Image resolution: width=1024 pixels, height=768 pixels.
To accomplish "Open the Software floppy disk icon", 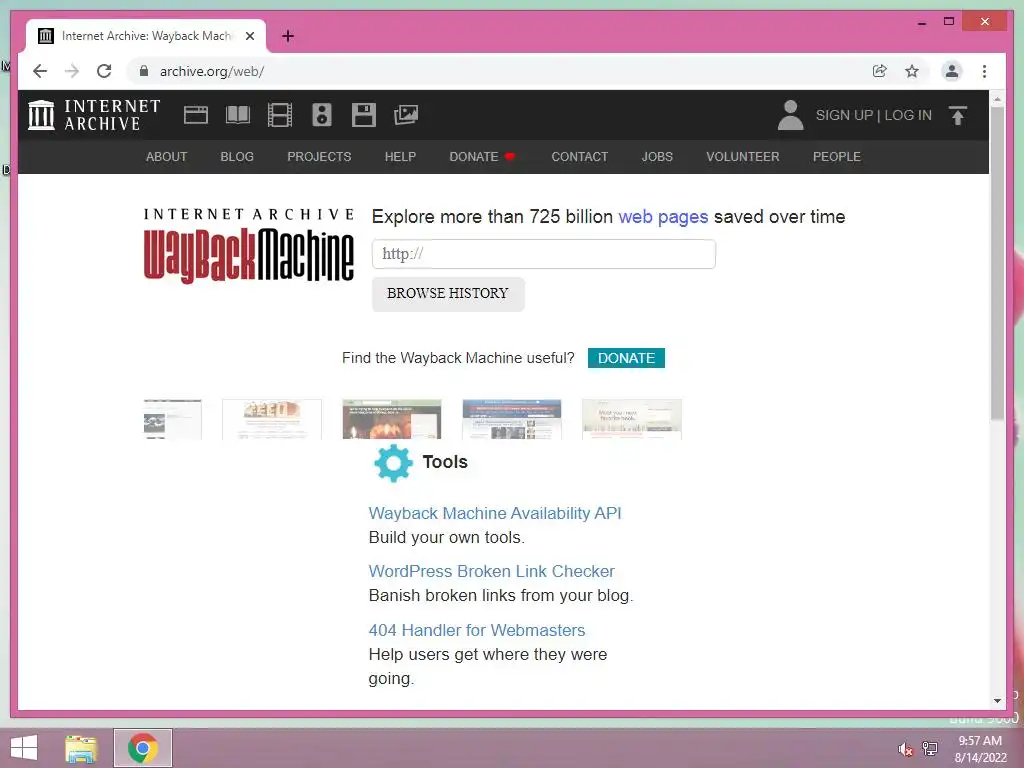I will (x=364, y=115).
